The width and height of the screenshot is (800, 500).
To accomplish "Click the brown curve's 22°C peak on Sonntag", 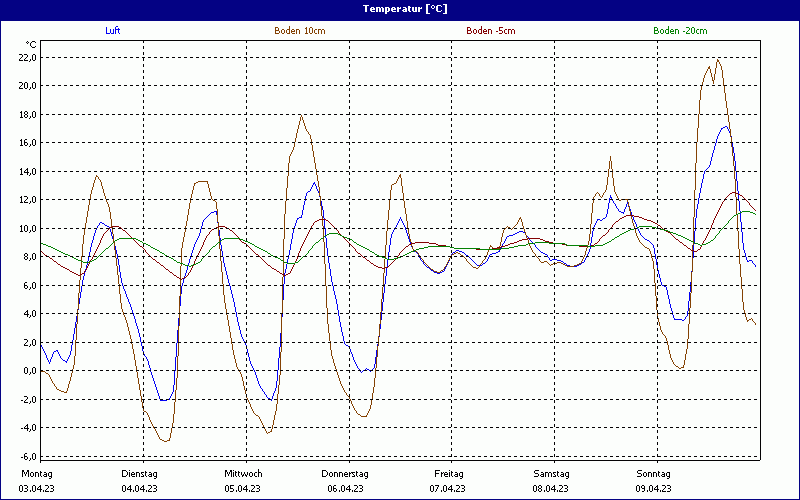I will coord(718,60).
